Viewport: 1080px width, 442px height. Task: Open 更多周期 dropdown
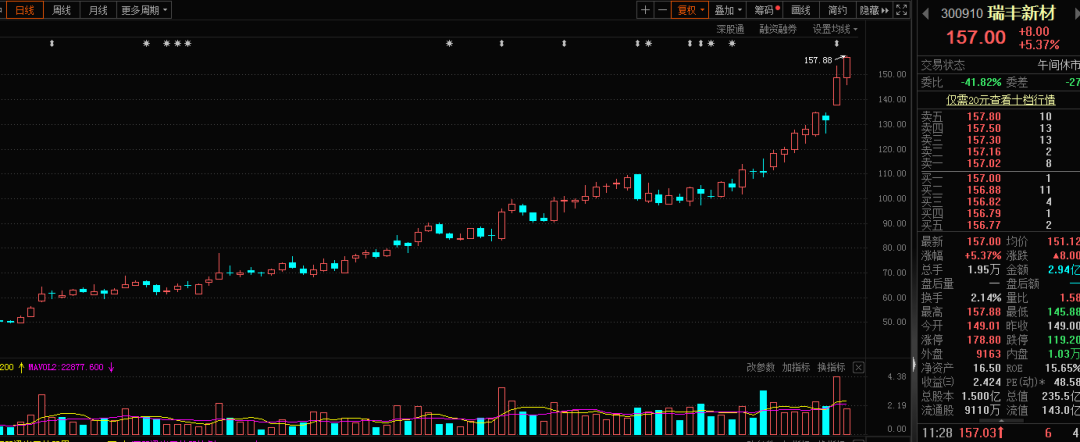coord(144,10)
